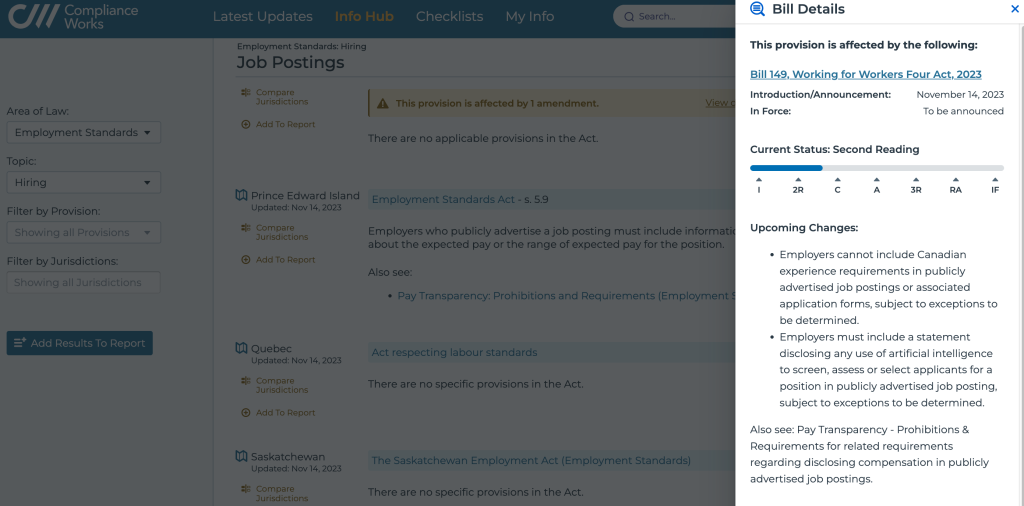Open the Checklists tab

click(x=449, y=17)
